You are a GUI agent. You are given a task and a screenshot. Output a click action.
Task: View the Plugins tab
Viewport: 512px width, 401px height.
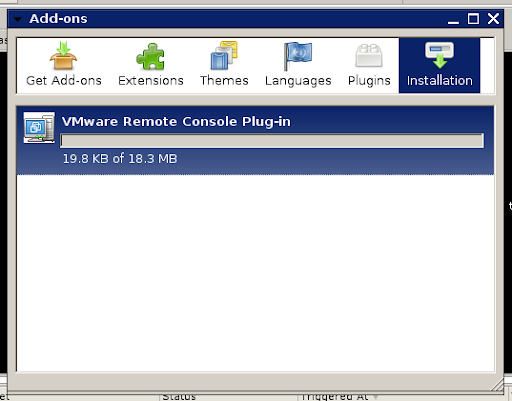pos(369,65)
